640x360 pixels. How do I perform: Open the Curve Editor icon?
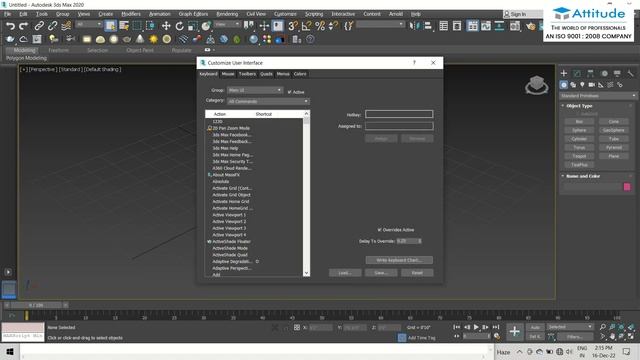click(486, 26)
